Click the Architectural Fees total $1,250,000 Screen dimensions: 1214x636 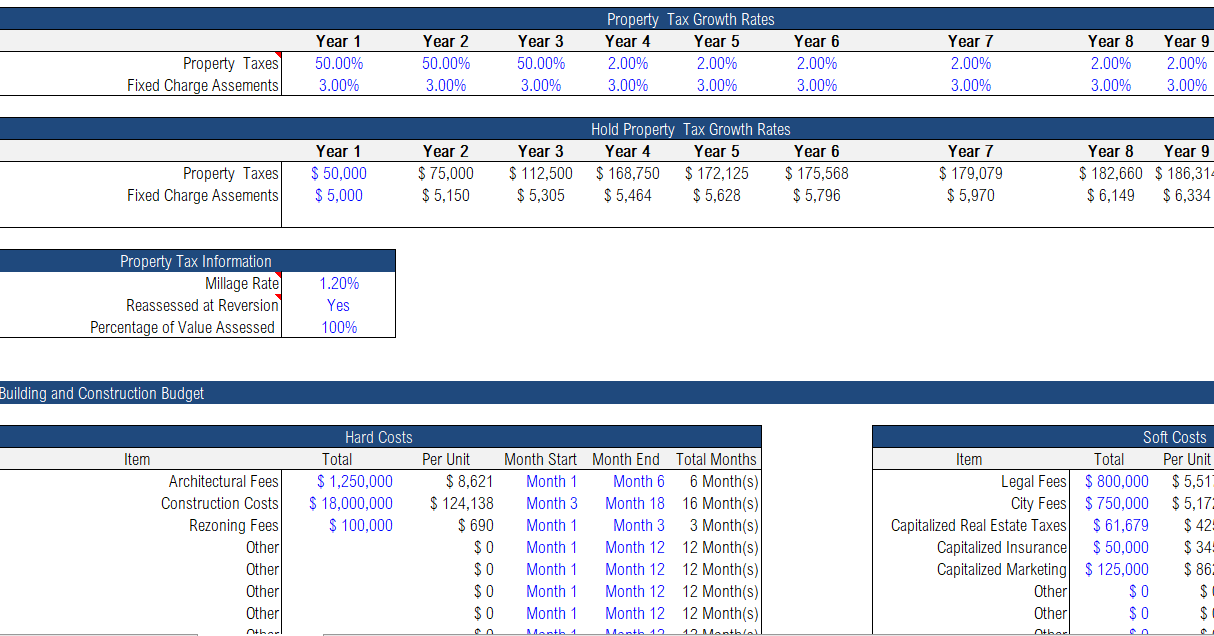coord(355,481)
